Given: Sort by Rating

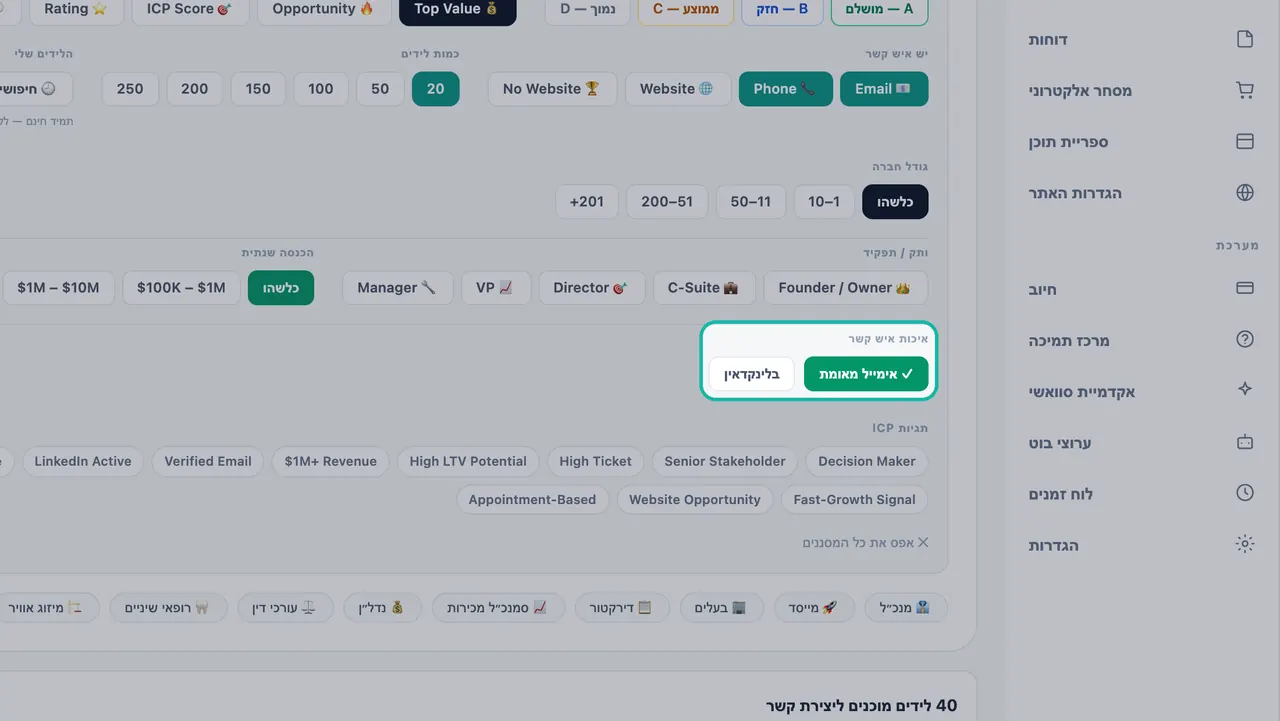Looking at the screenshot, I should click(x=76, y=9).
